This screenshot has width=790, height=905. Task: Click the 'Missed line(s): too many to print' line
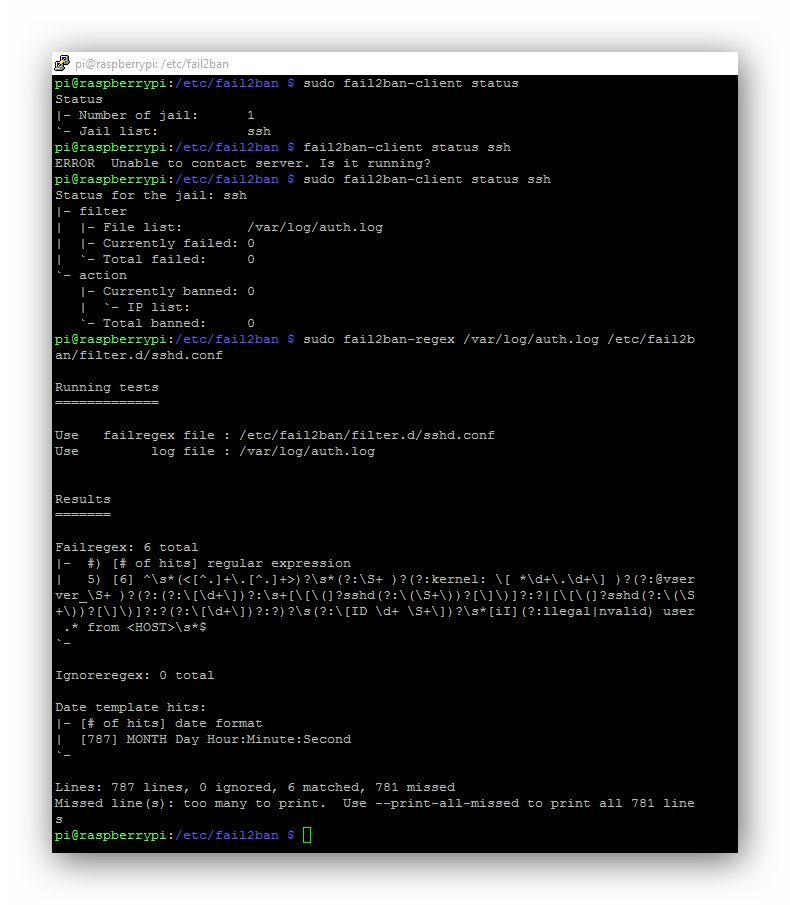[375, 803]
